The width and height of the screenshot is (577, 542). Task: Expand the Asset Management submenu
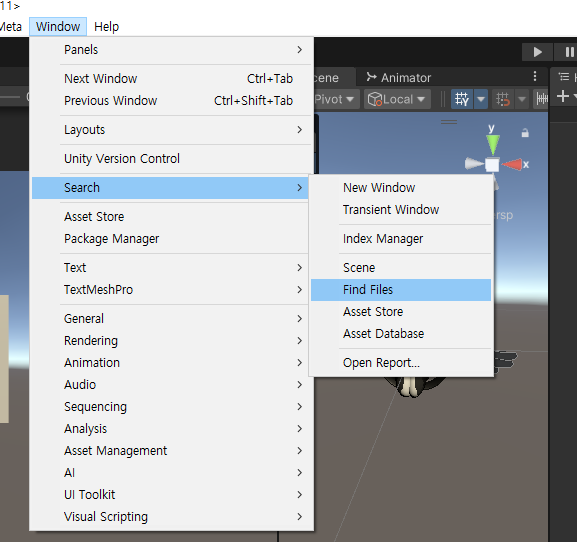[170, 451]
